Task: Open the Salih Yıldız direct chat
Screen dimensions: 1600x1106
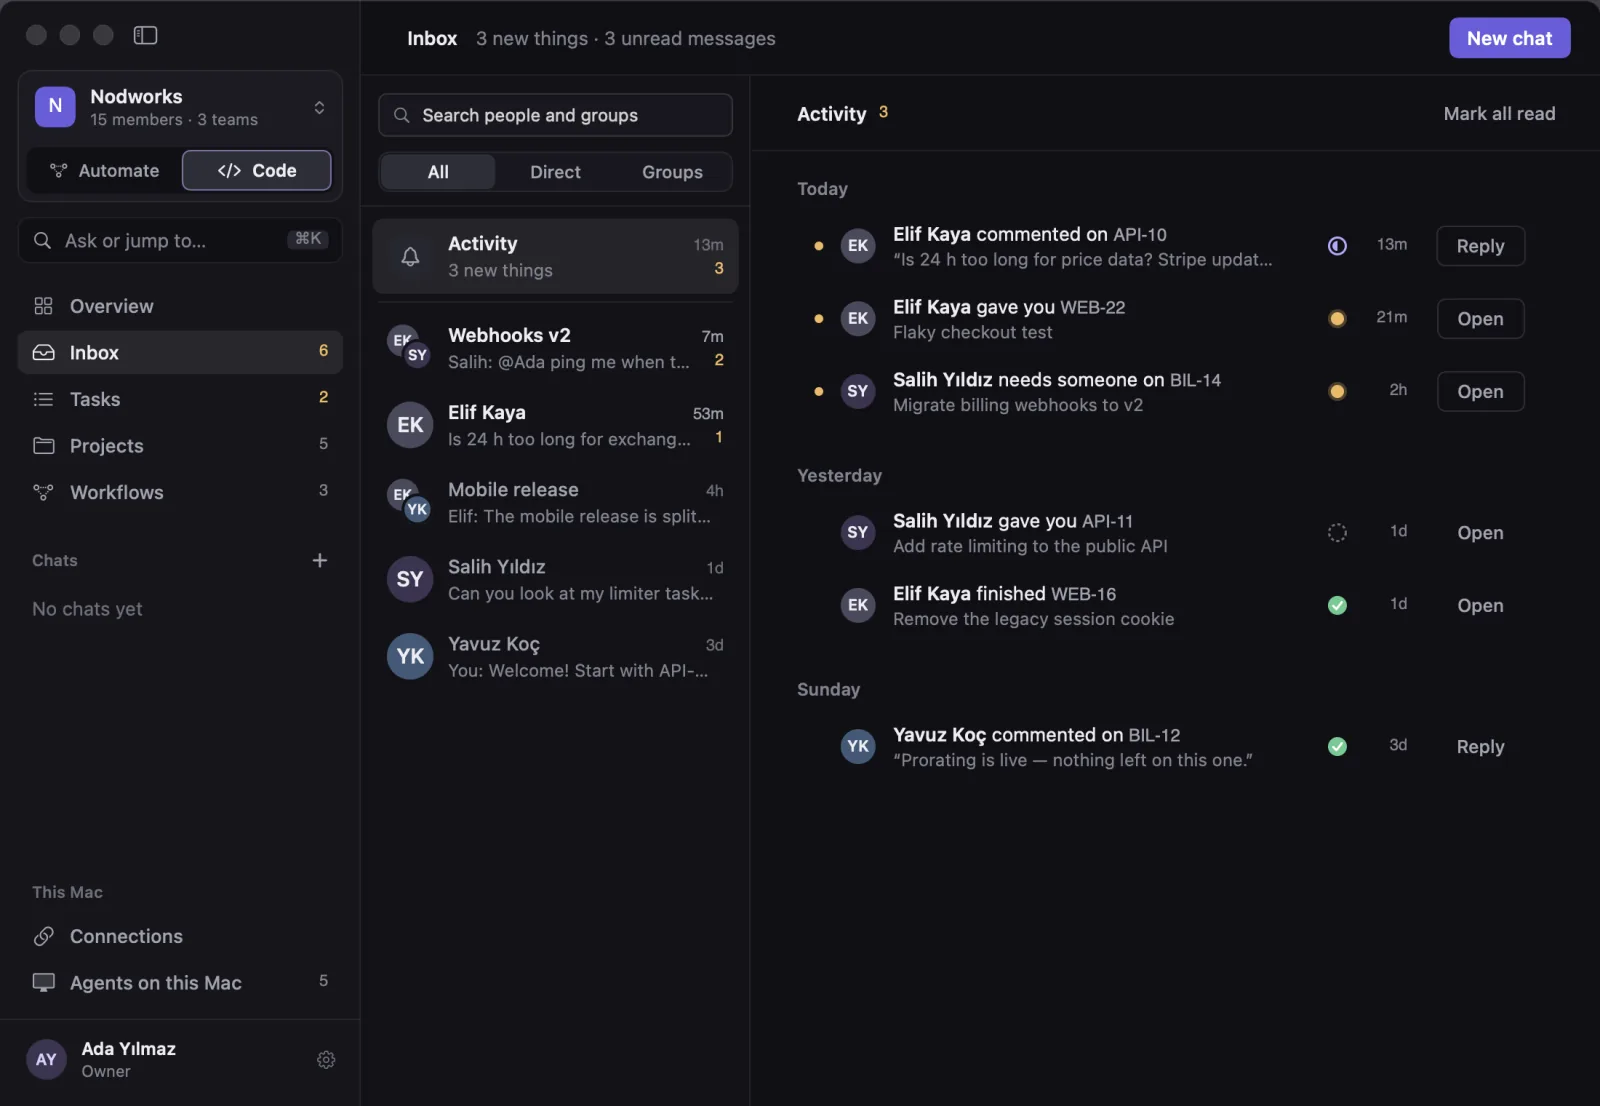Action: (x=555, y=579)
